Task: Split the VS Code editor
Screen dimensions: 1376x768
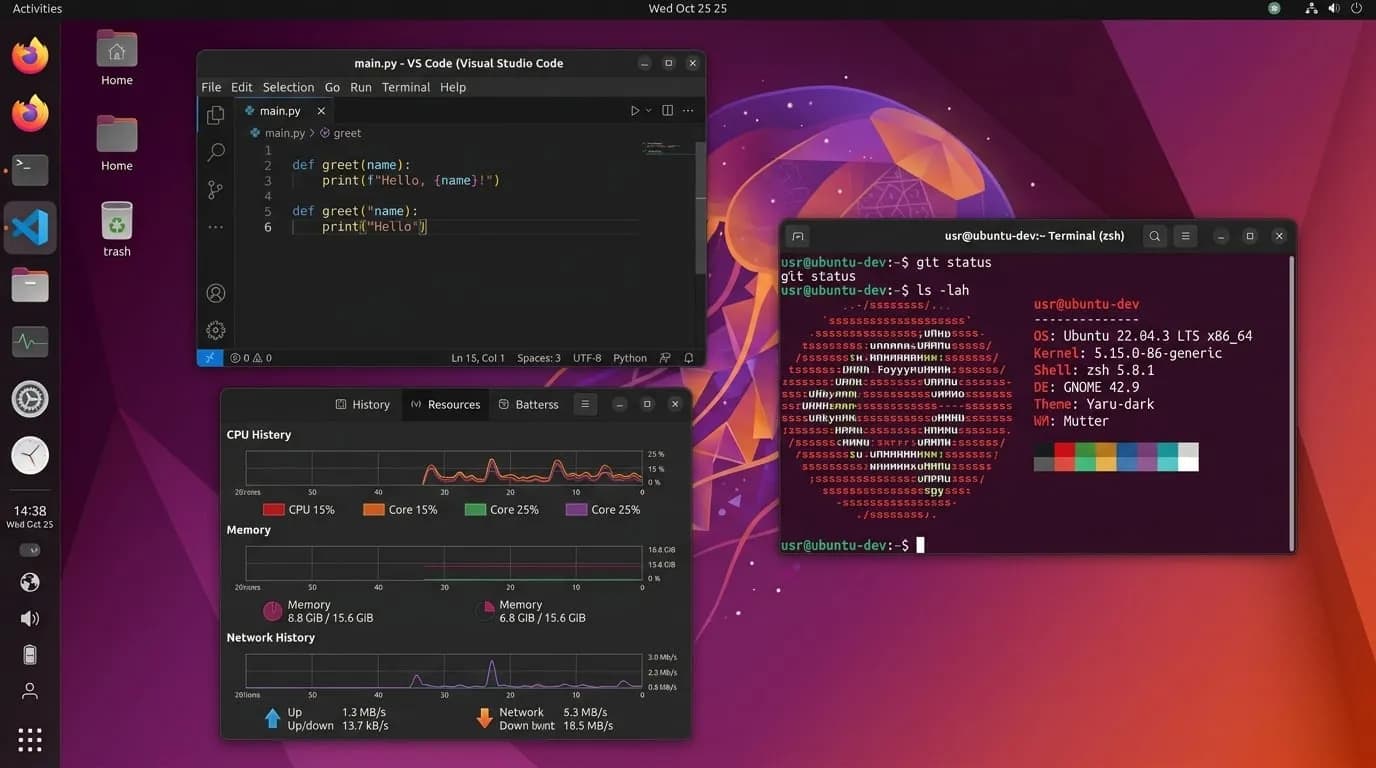Action: (667, 111)
